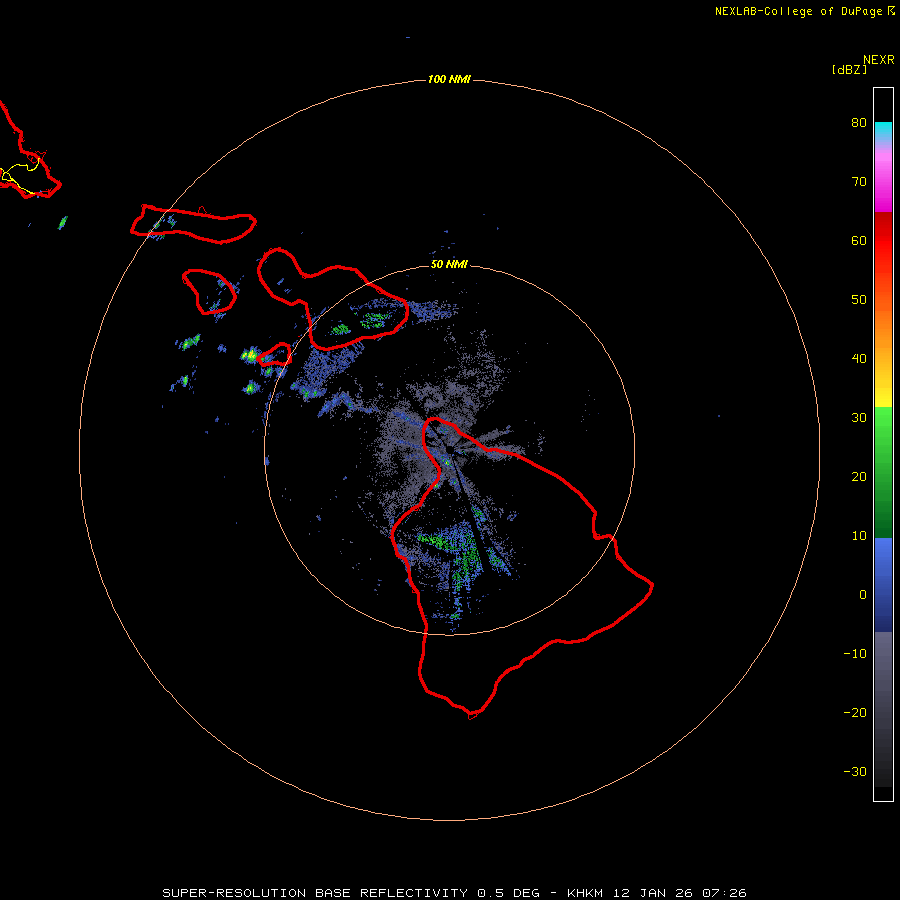Click the 20 dBZ scale value

pyautogui.click(x=859, y=477)
